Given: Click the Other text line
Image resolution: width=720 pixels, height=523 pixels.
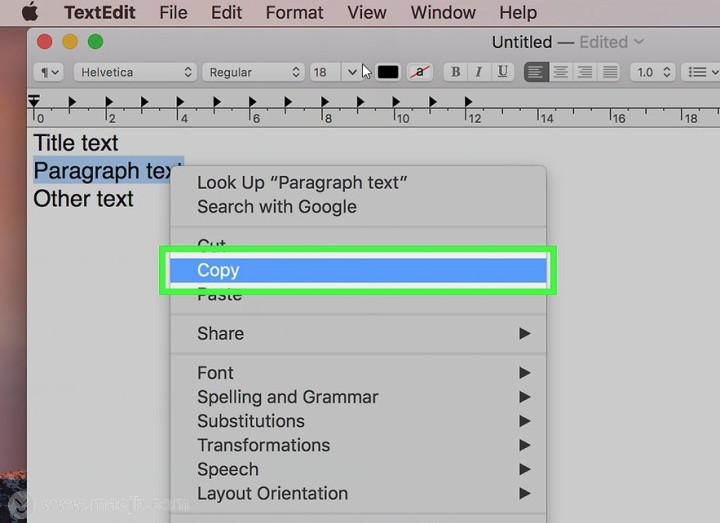Looking at the screenshot, I should (x=84, y=199).
